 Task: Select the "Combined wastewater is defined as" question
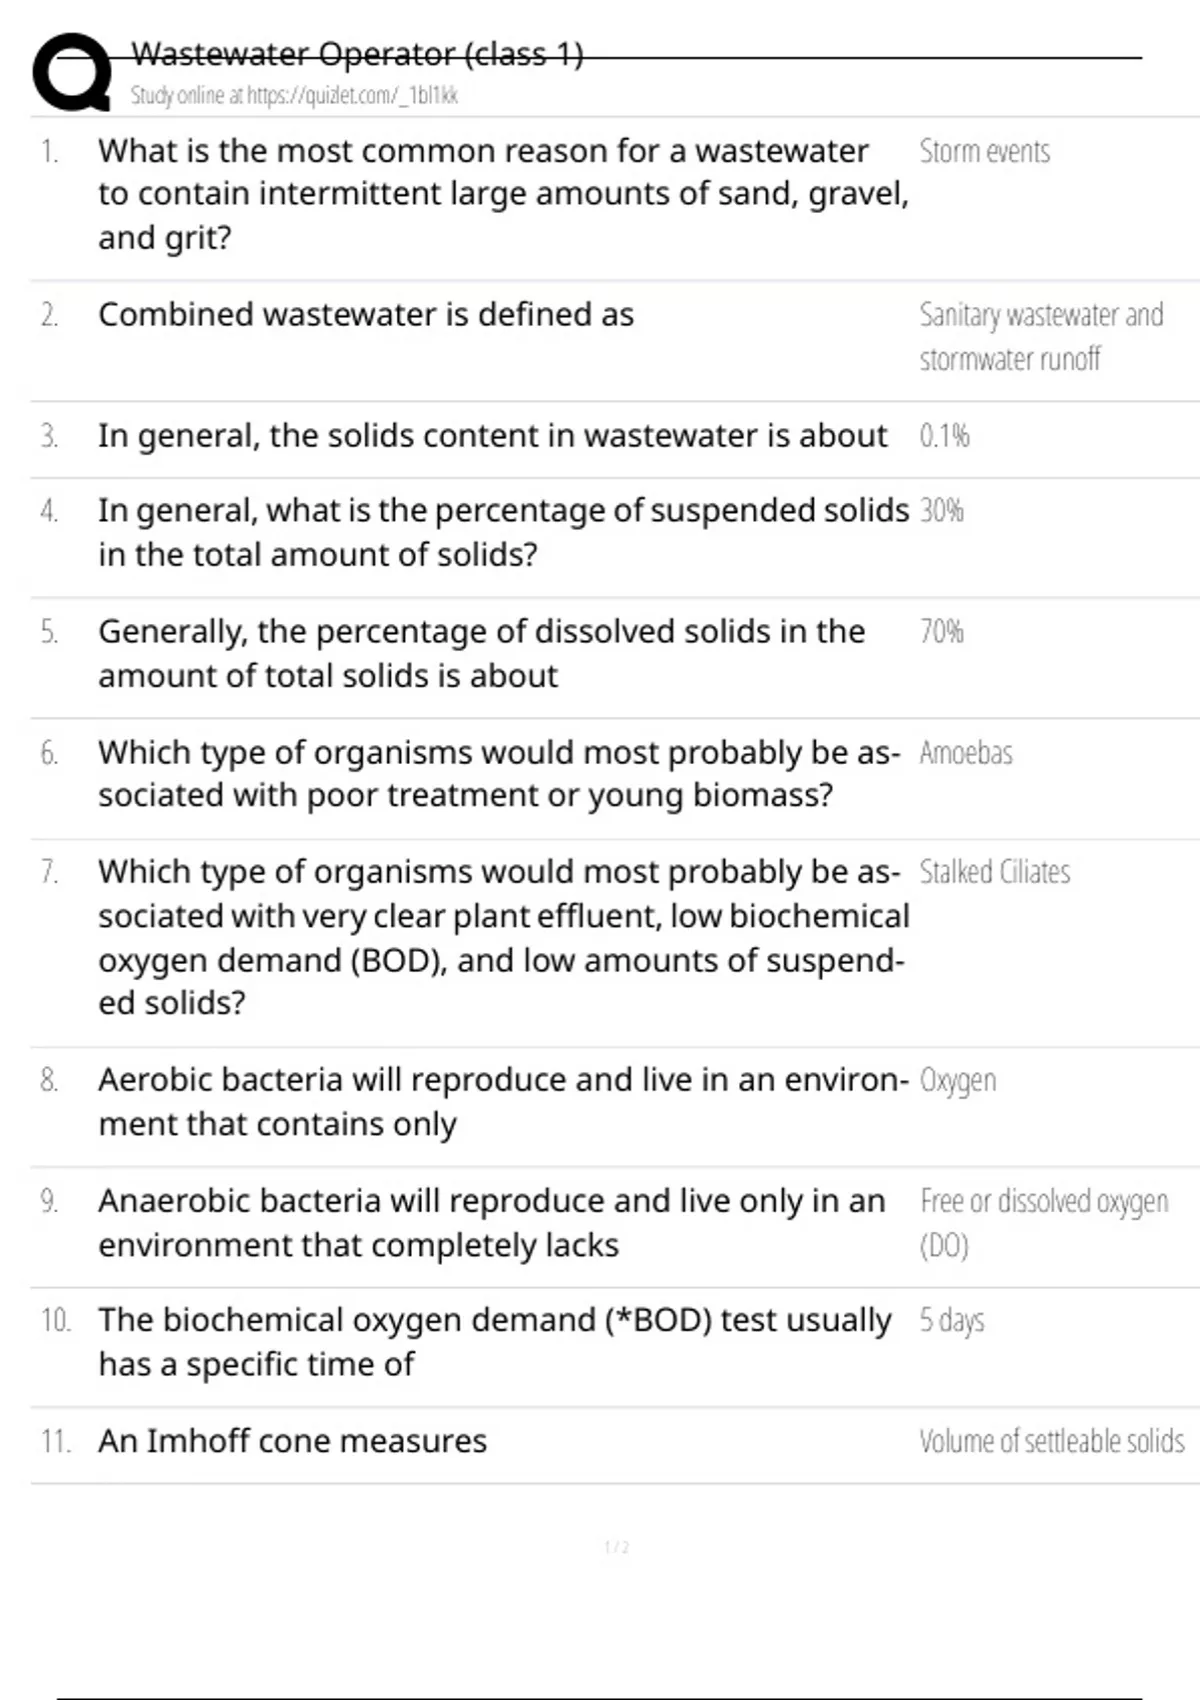pyautogui.click(x=366, y=315)
